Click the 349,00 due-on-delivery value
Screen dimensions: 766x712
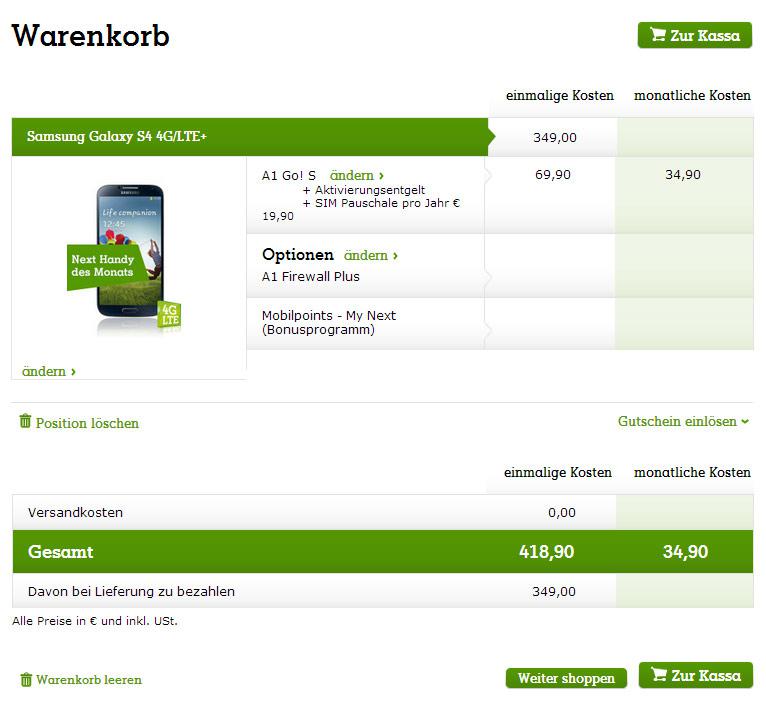tap(554, 592)
